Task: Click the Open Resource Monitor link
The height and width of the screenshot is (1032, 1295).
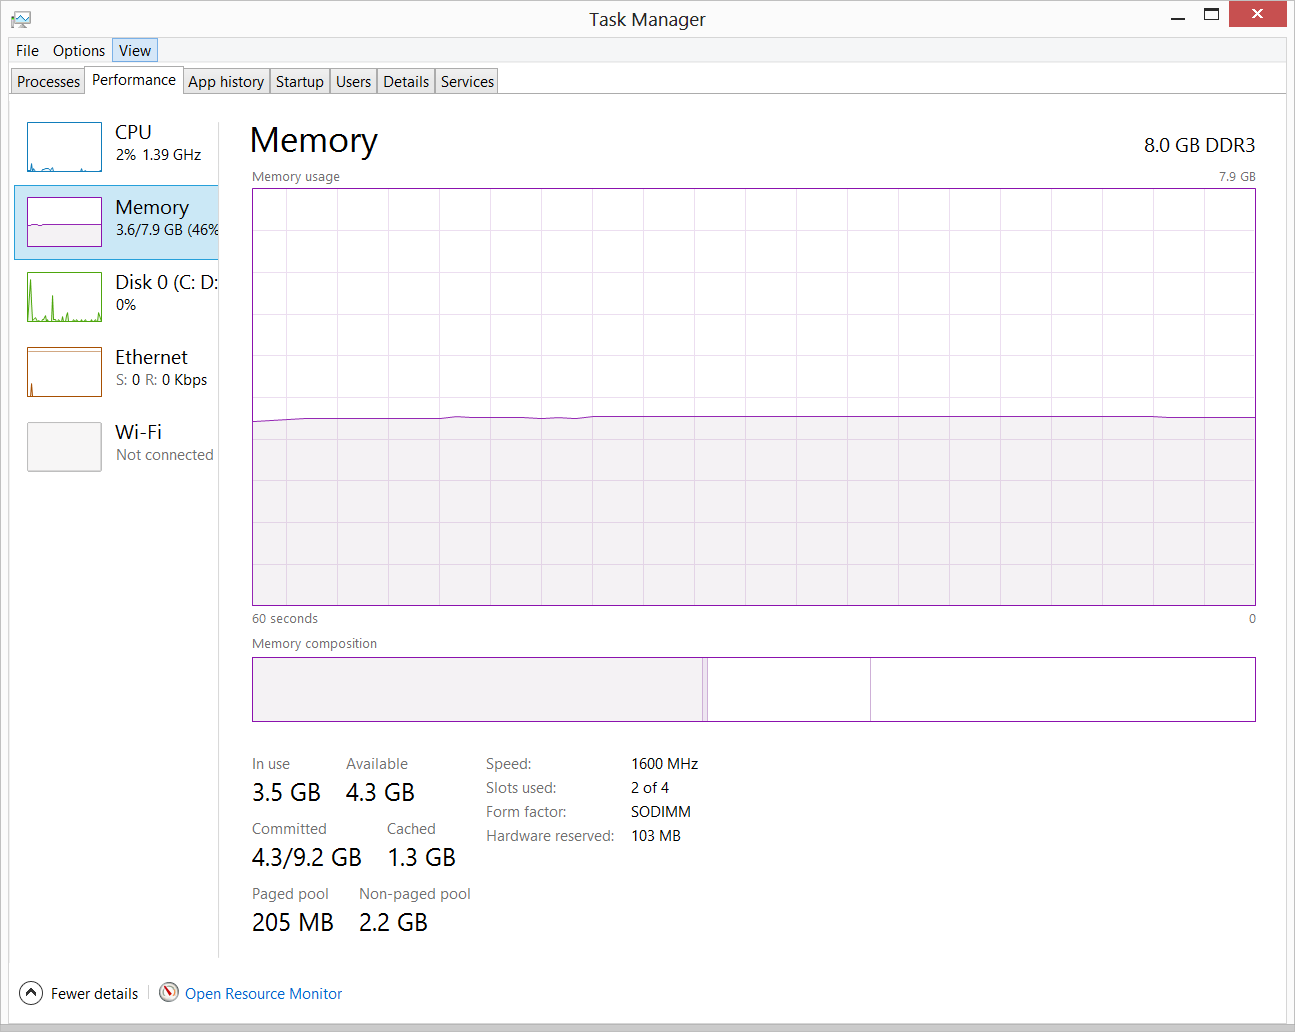Action: tap(263, 994)
